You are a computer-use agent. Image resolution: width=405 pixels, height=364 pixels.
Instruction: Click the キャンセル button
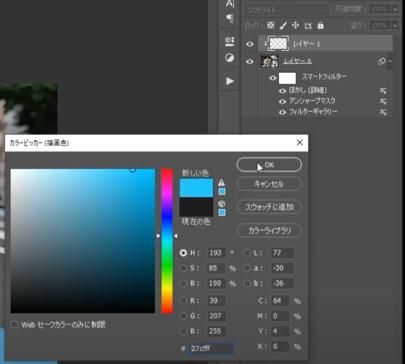point(269,184)
